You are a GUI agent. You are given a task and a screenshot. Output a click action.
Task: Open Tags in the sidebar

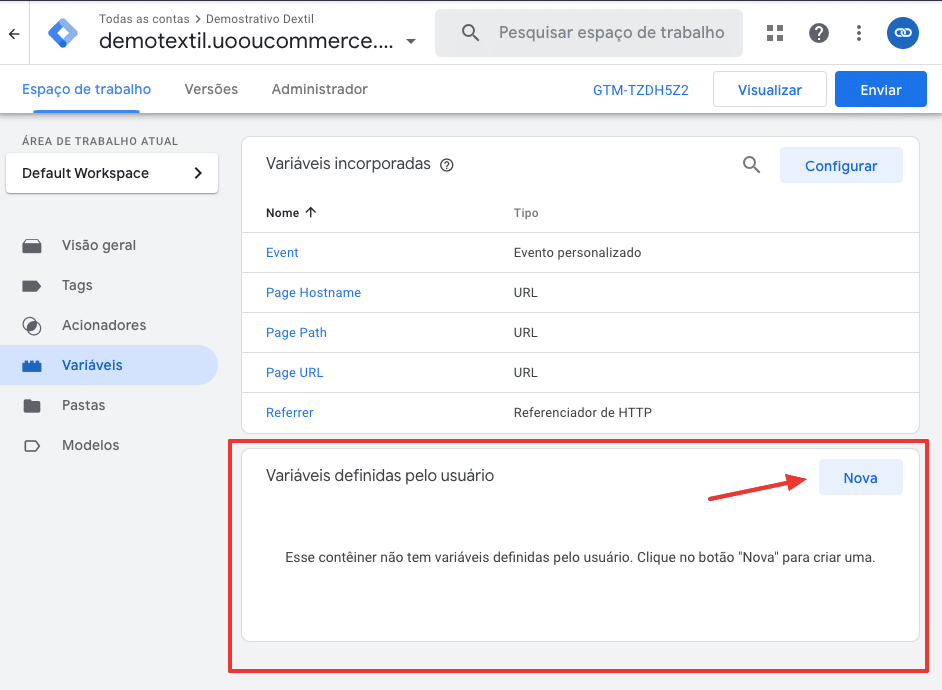click(77, 285)
